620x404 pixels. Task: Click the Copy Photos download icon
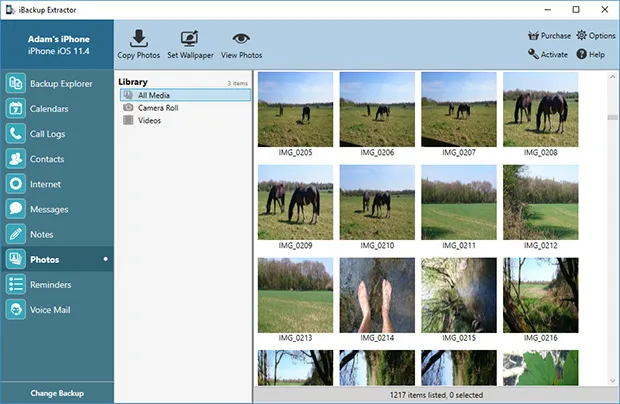[x=138, y=38]
